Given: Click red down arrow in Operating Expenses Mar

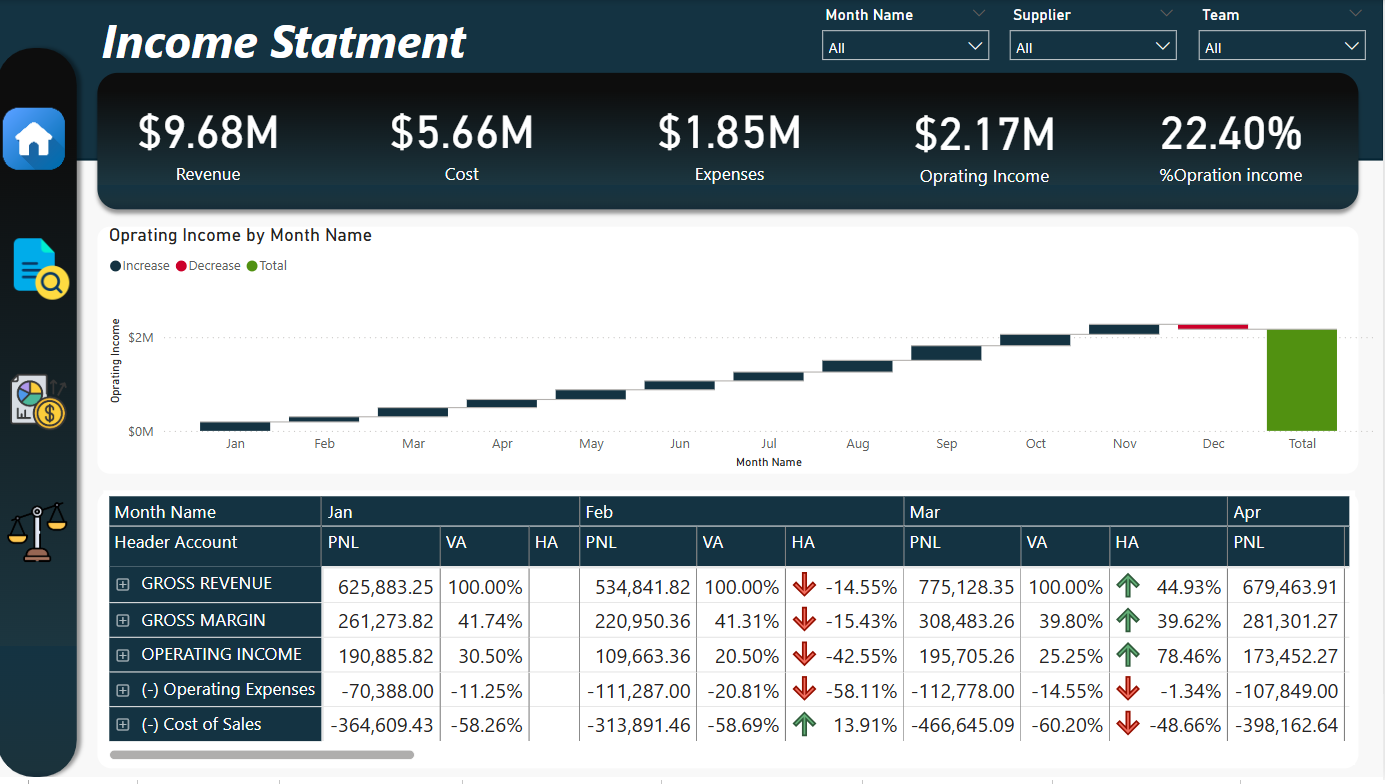Looking at the screenshot, I should tap(1128, 690).
